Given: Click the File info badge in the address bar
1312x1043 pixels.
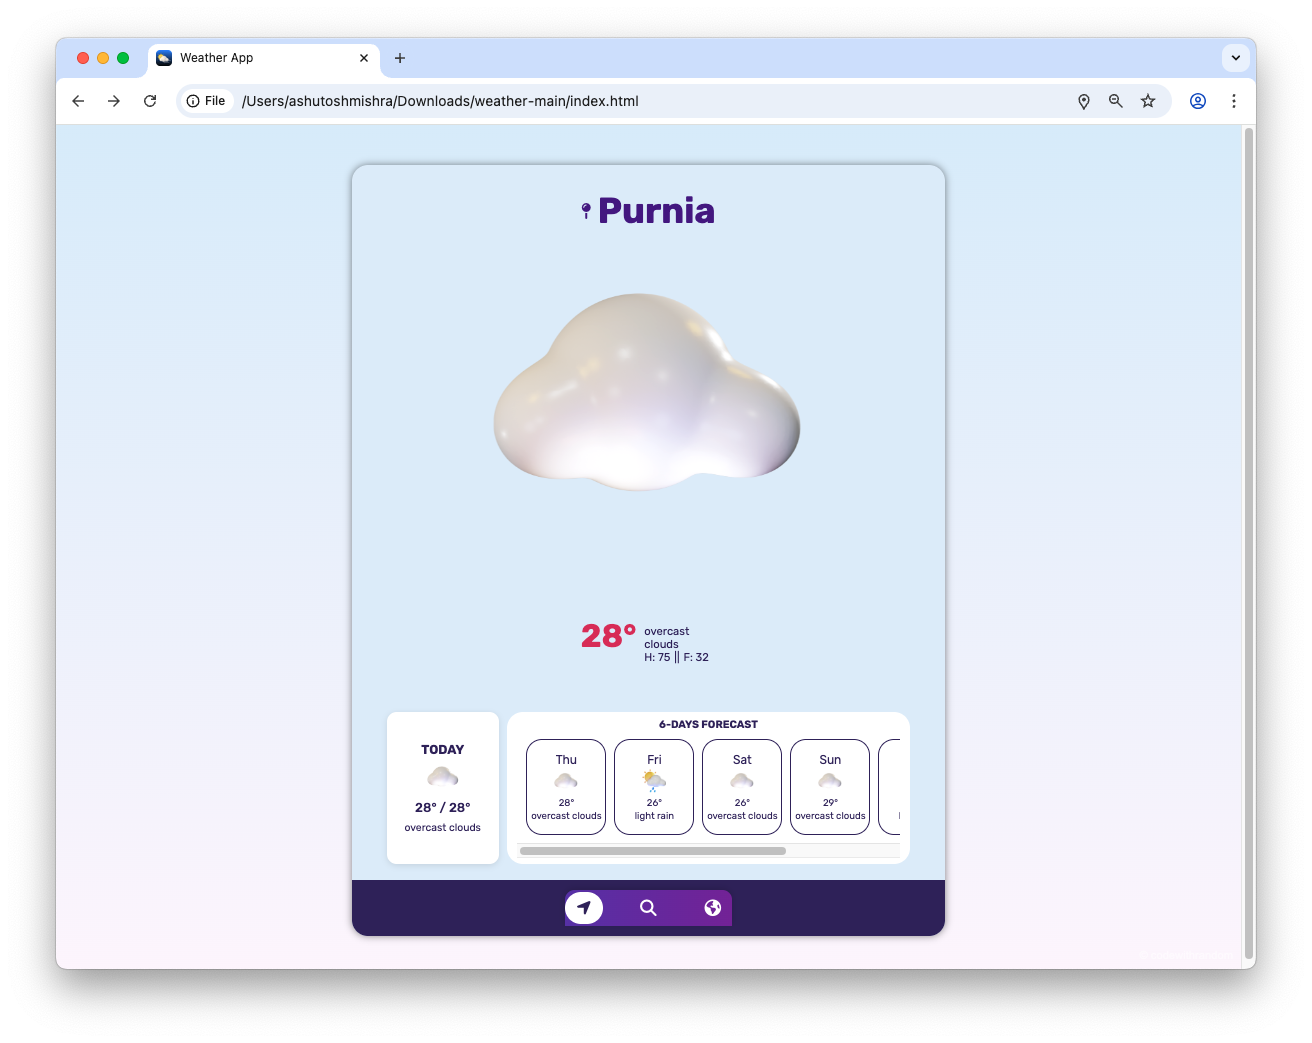Looking at the screenshot, I should (206, 101).
